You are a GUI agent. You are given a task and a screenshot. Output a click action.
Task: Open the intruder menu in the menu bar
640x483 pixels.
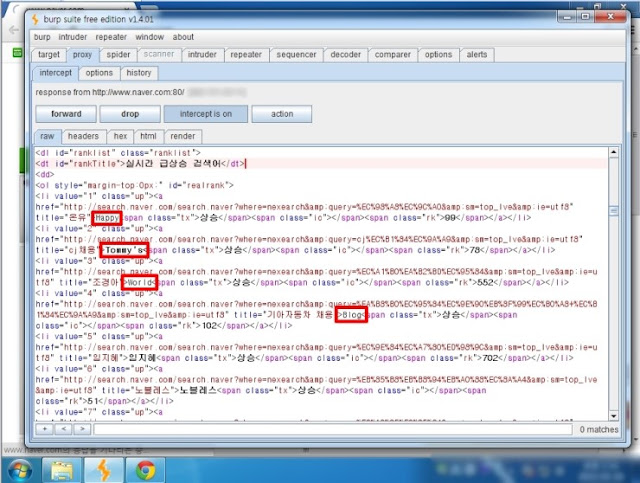click(73, 37)
